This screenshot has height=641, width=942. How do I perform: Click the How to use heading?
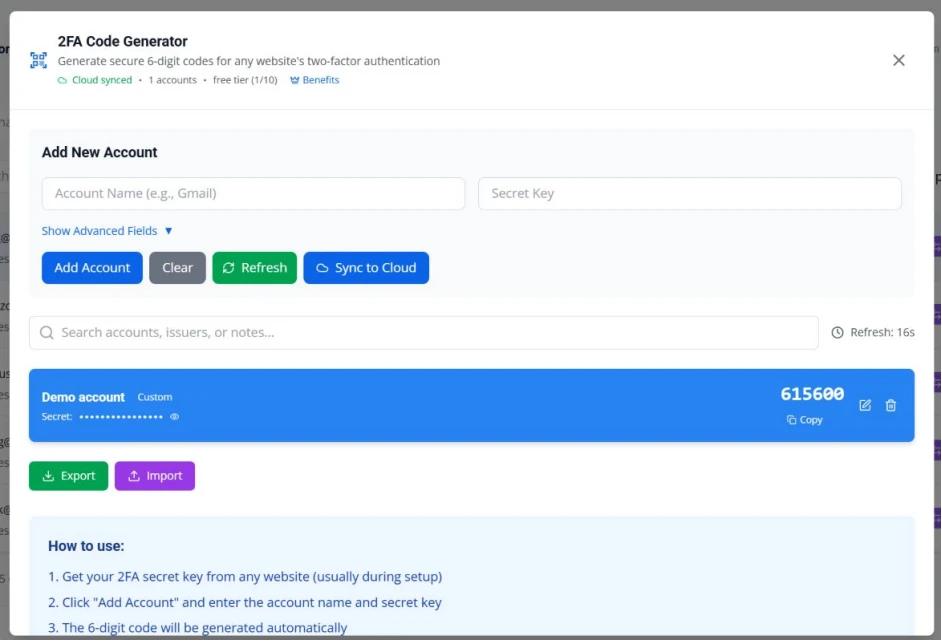pyautogui.click(x=86, y=546)
